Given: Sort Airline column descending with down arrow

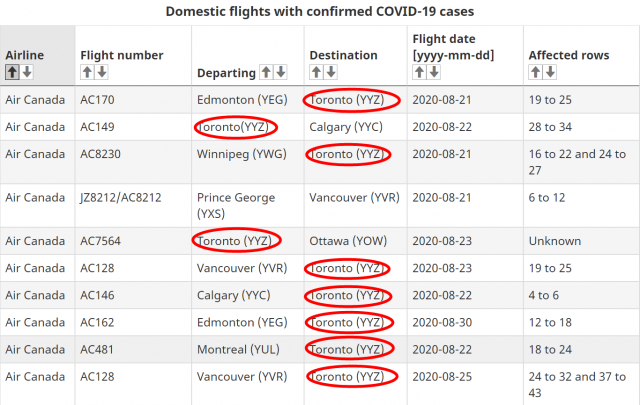Looking at the screenshot, I should [27, 71].
